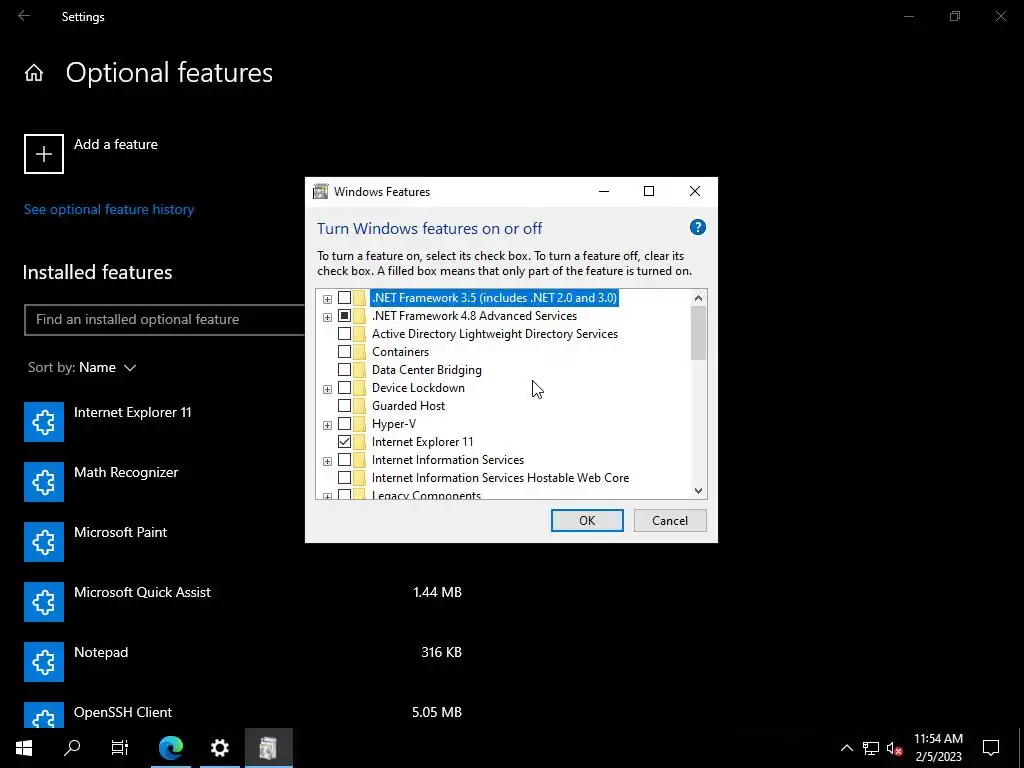Click OK in Windows Features

[x=587, y=520]
